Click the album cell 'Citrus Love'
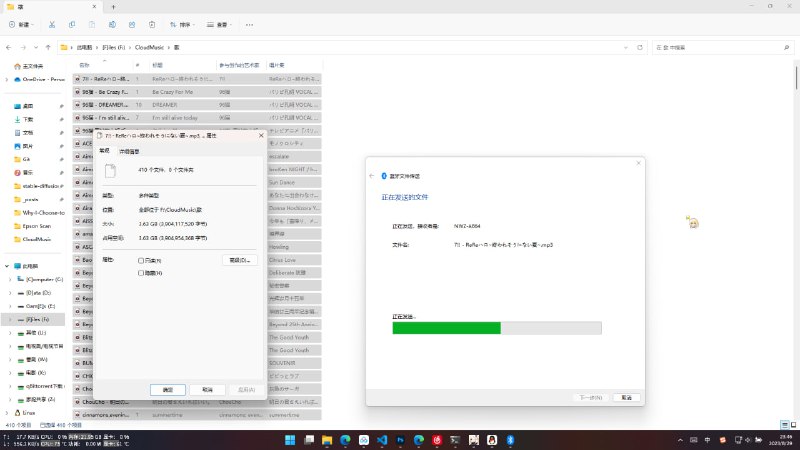 [282, 260]
